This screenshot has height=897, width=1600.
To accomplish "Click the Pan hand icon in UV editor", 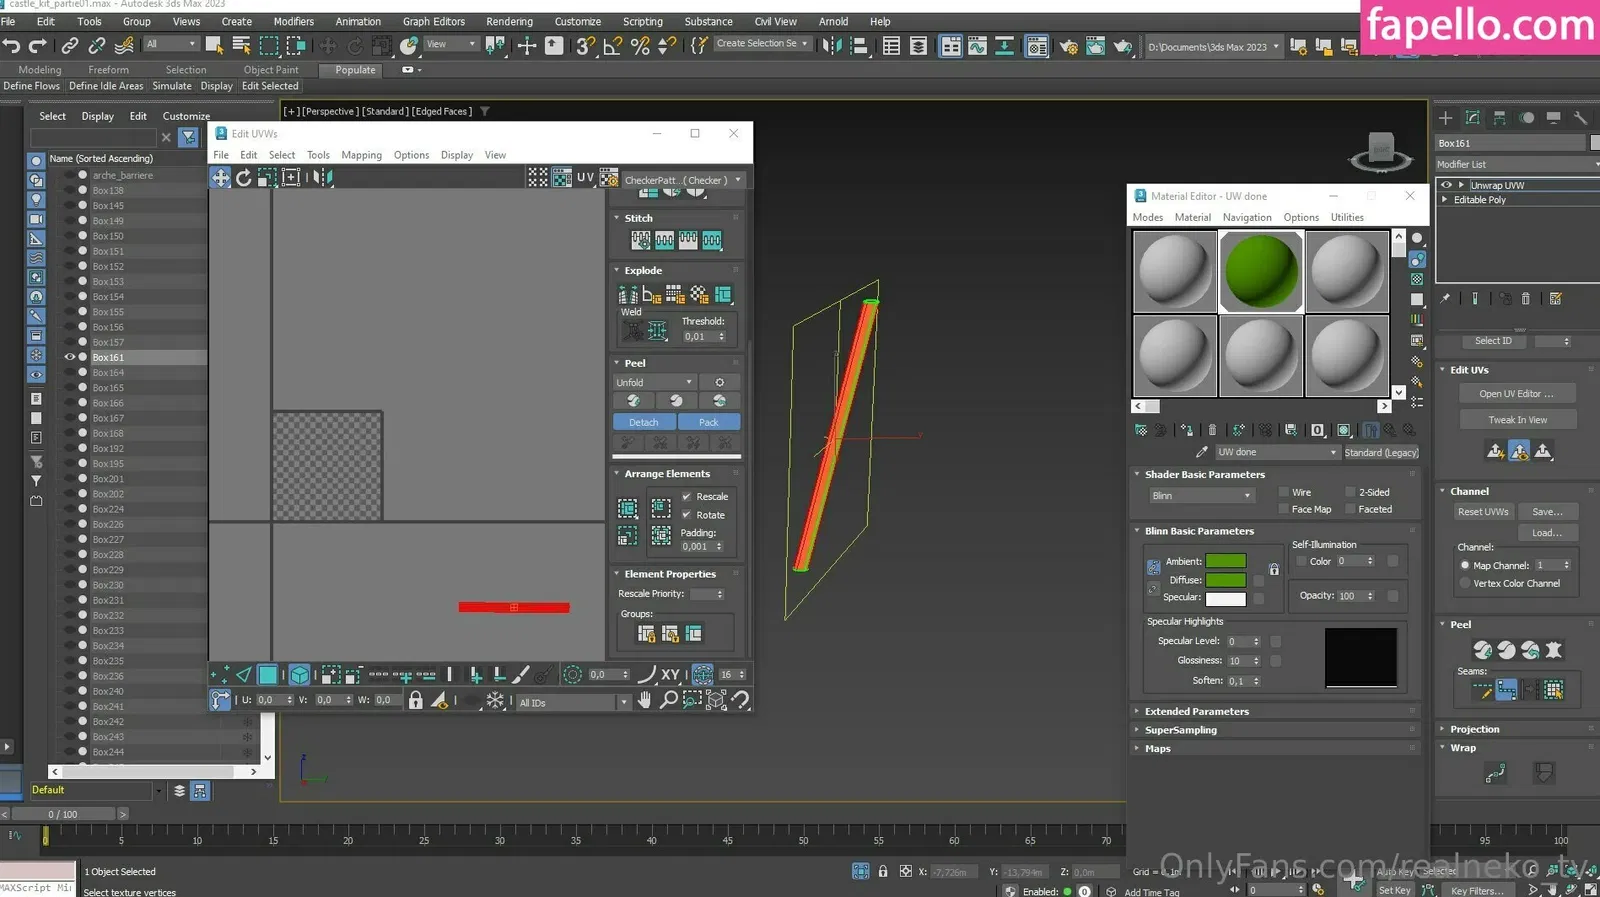I will point(645,701).
